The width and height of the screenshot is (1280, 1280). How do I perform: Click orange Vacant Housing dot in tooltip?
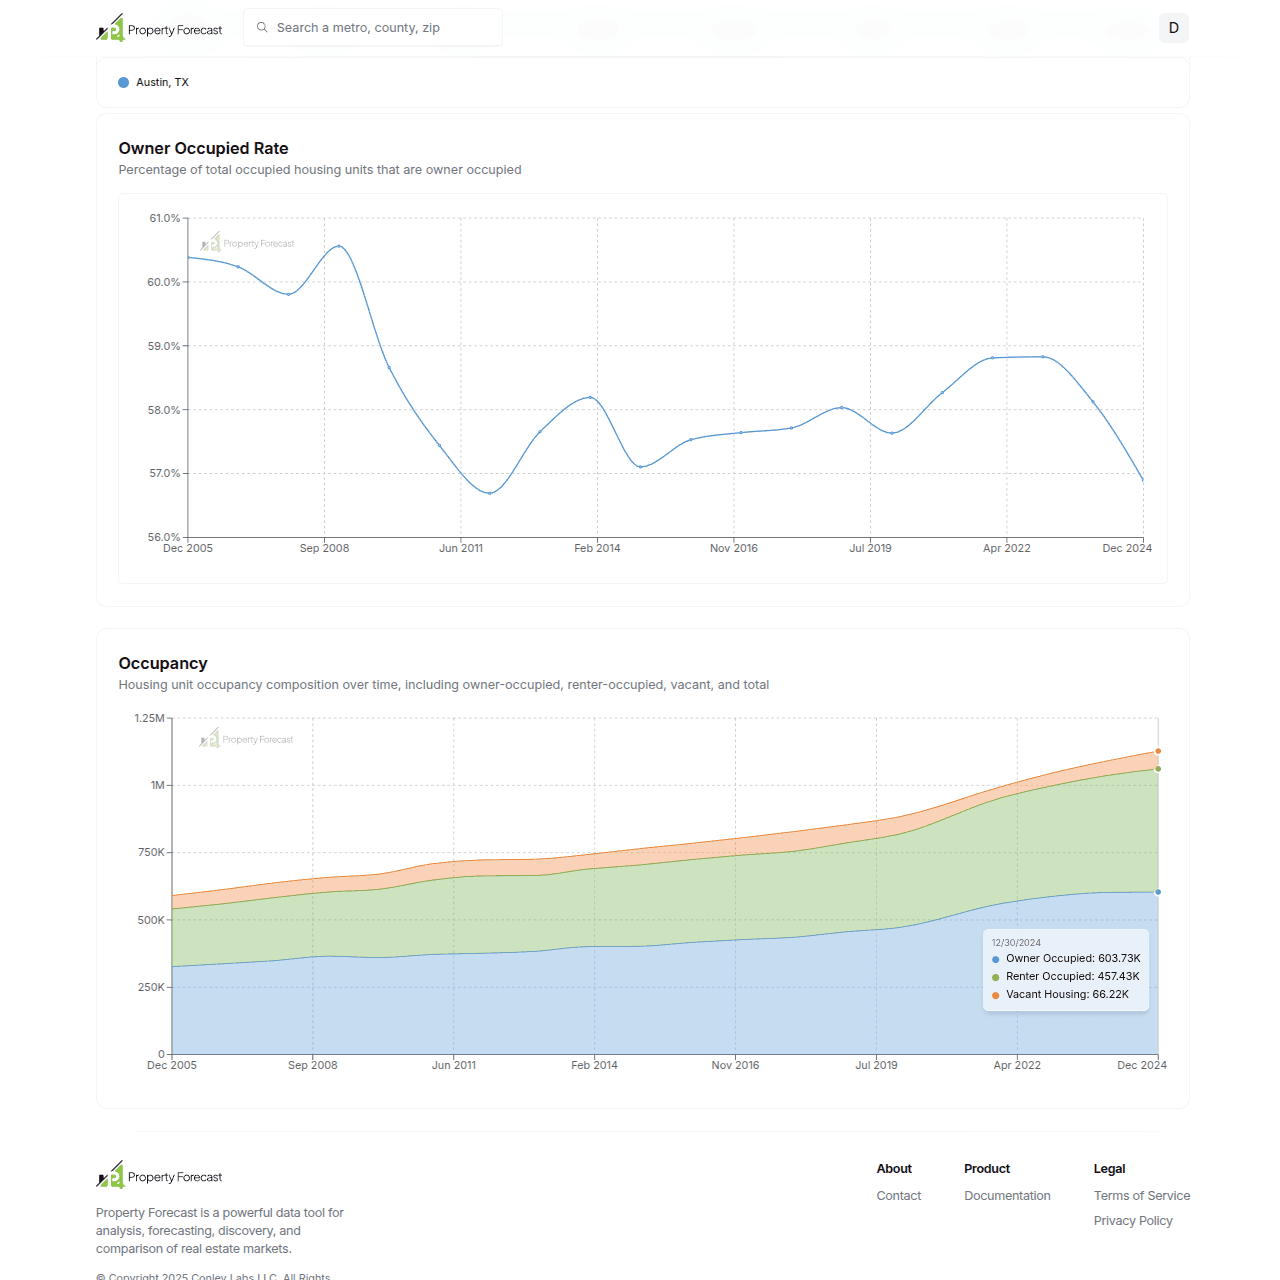tap(996, 996)
